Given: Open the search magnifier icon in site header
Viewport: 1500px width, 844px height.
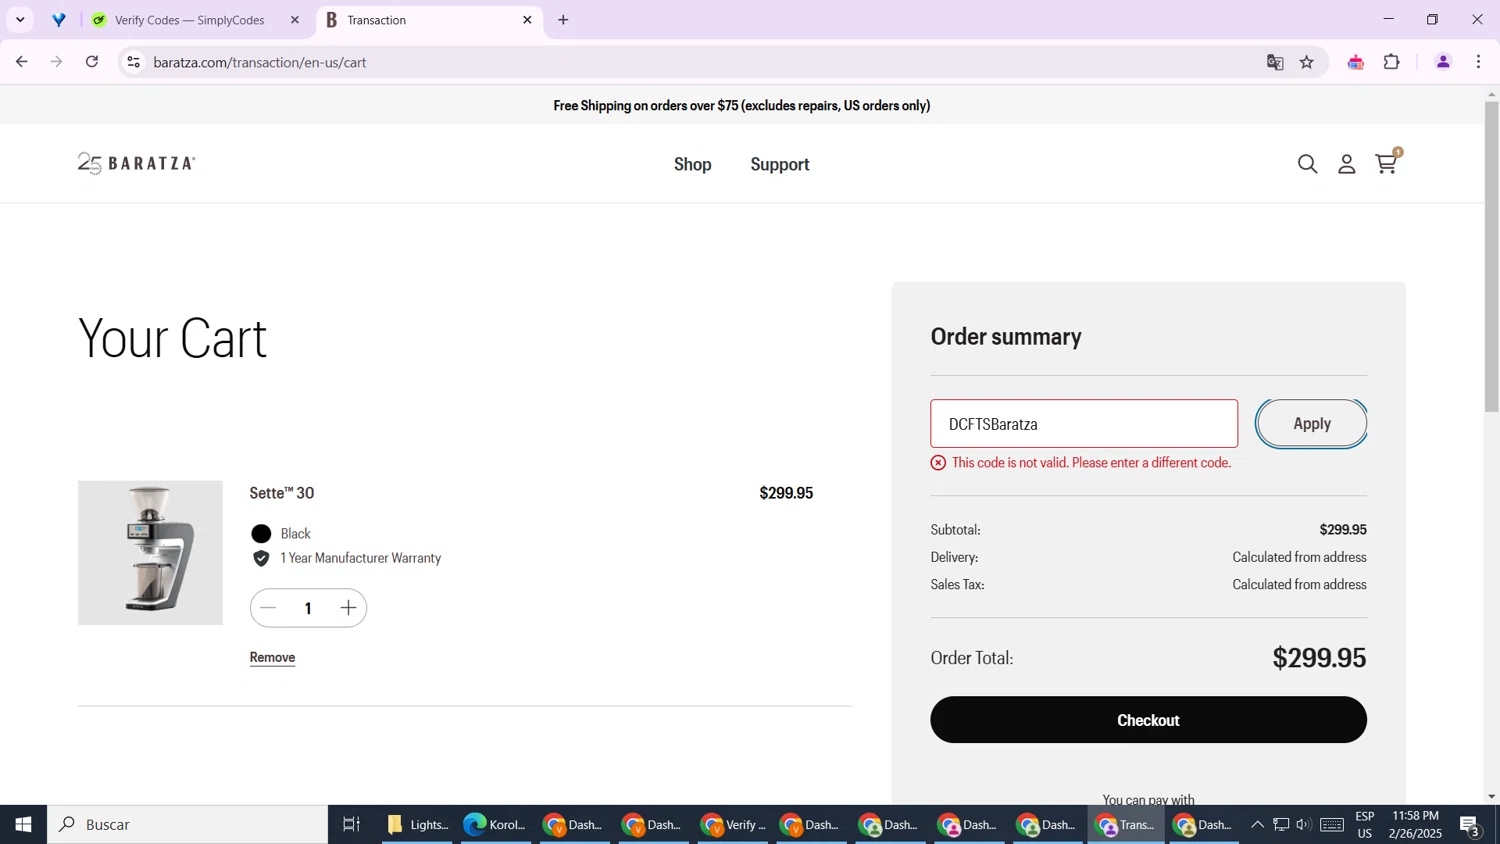Looking at the screenshot, I should click(1307, 164).
